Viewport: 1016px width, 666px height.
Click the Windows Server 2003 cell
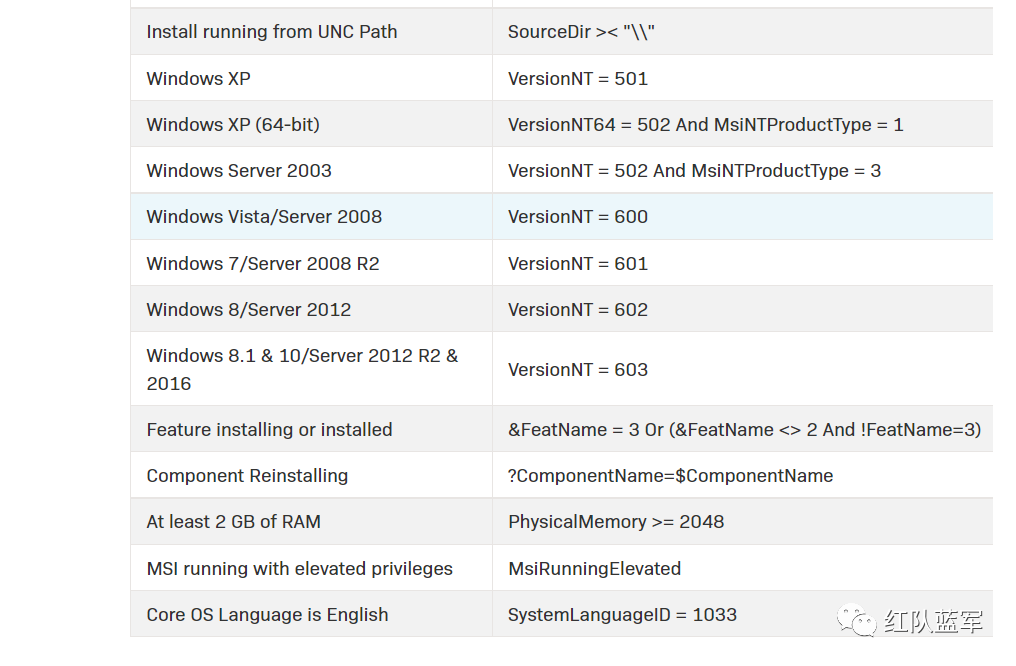[x=239, y=171]
